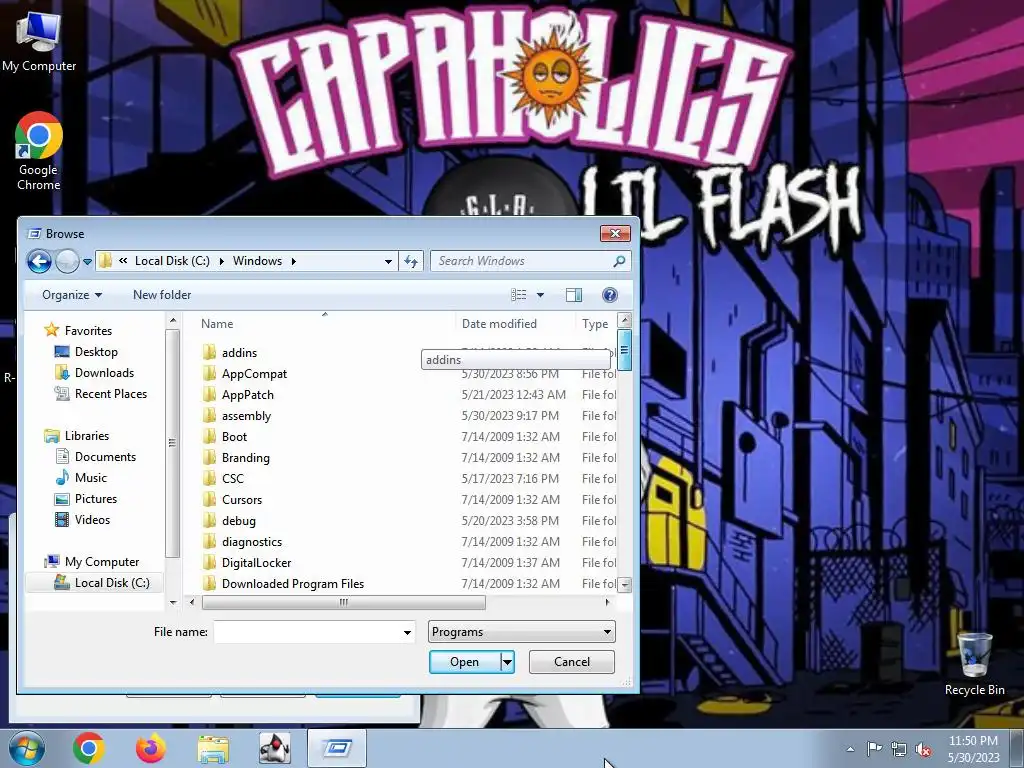The width and height of the screenshot is (1024, 768).
Task: Select the My Computer desktop icon
Action: [39, 40]
